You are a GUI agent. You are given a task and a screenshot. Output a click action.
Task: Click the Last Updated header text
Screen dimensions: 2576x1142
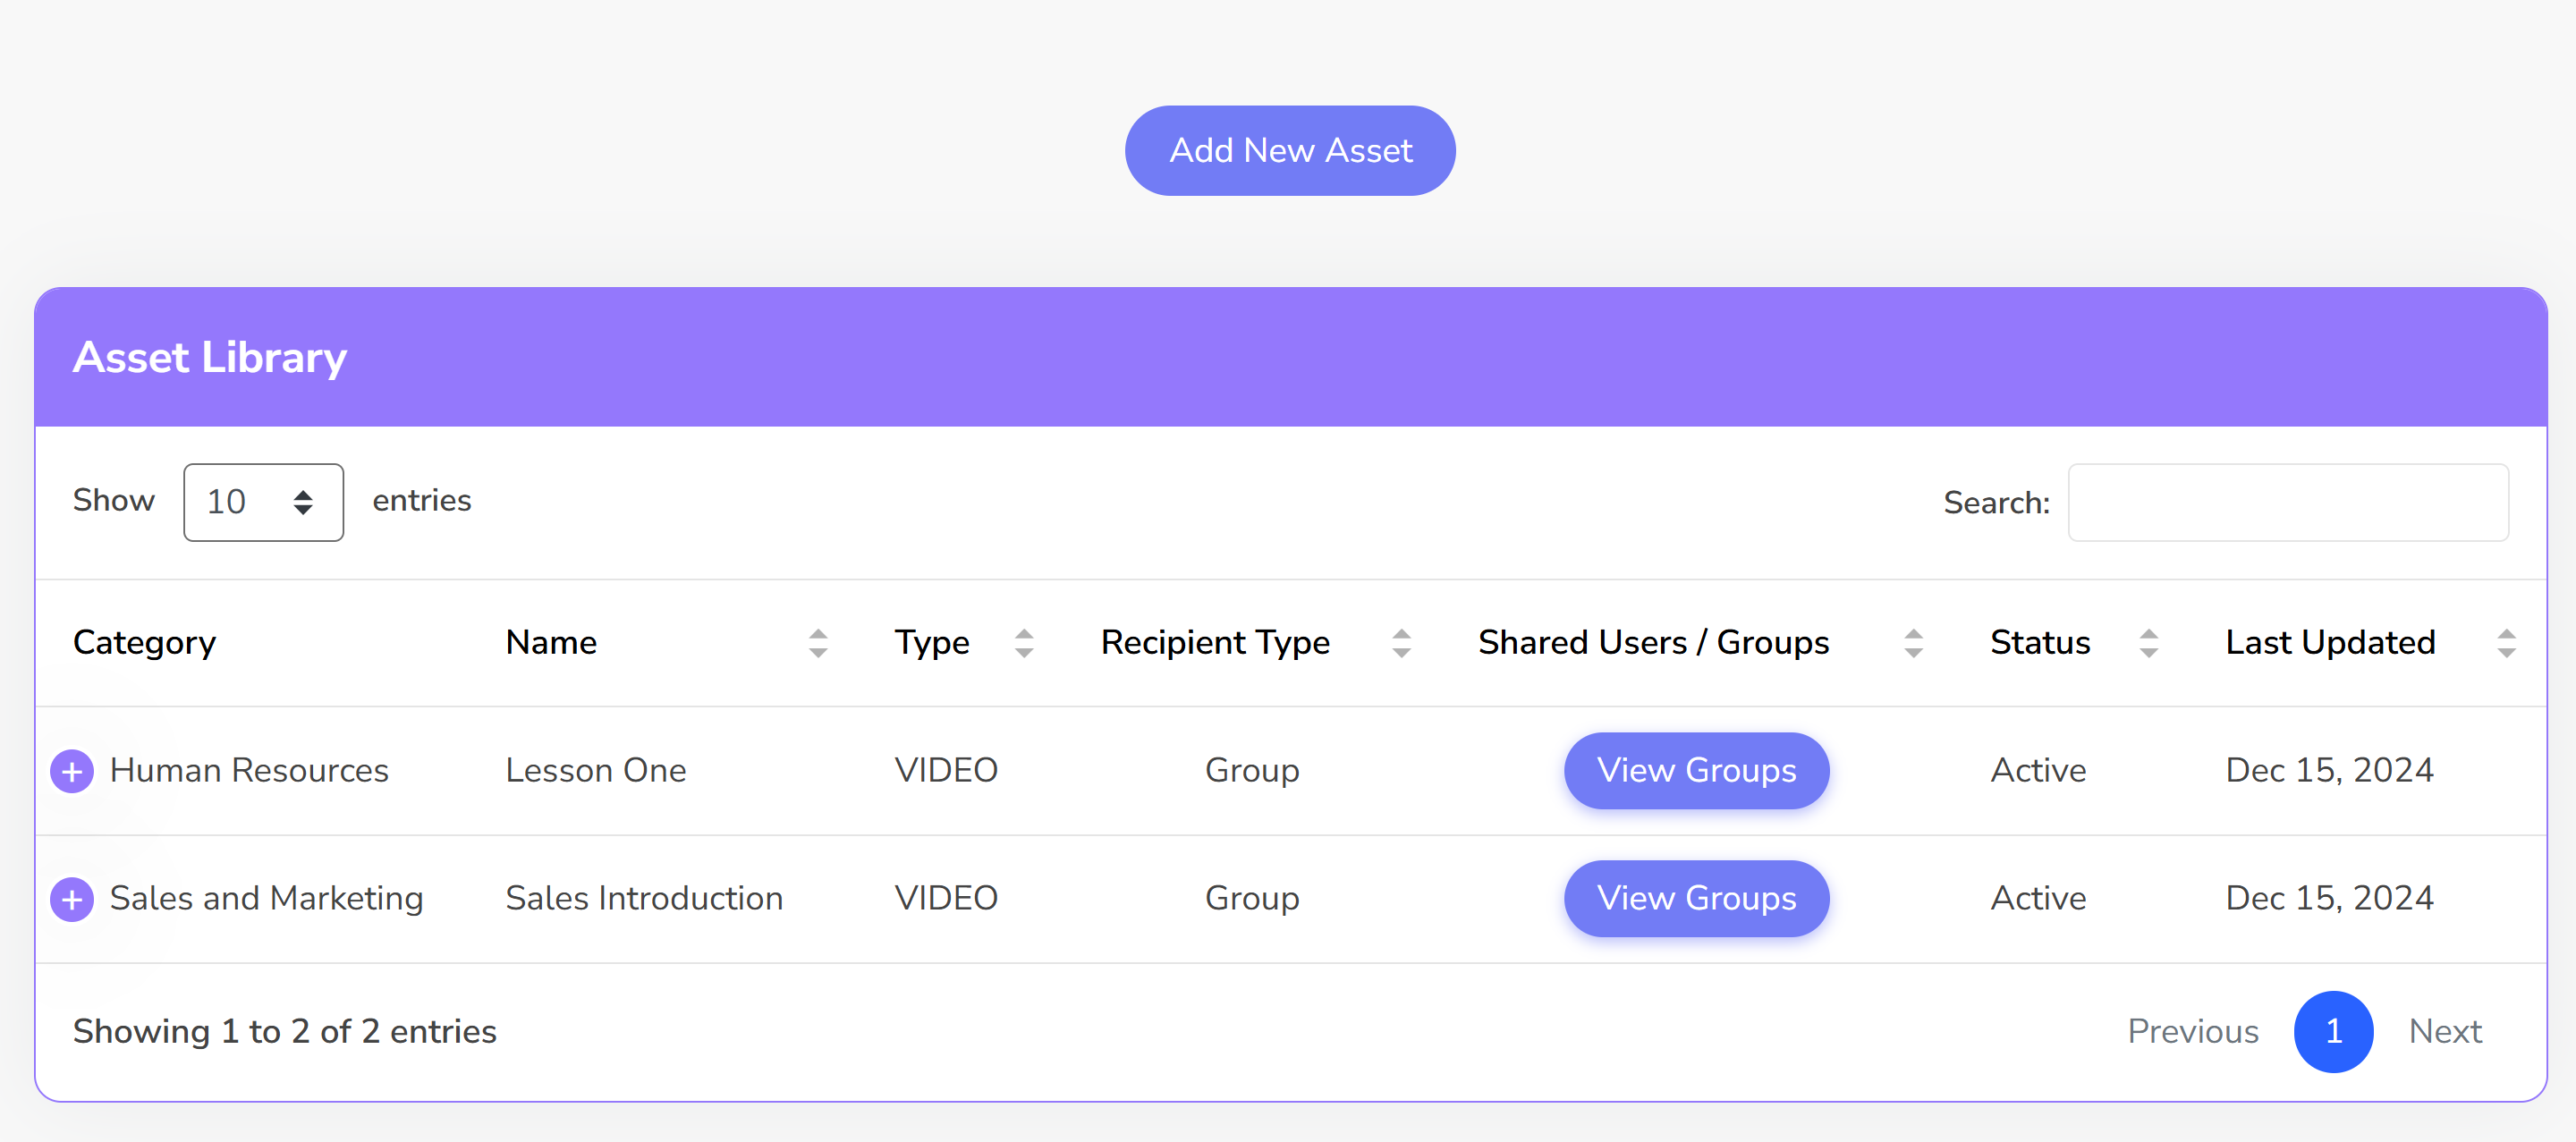point(2329,643)
